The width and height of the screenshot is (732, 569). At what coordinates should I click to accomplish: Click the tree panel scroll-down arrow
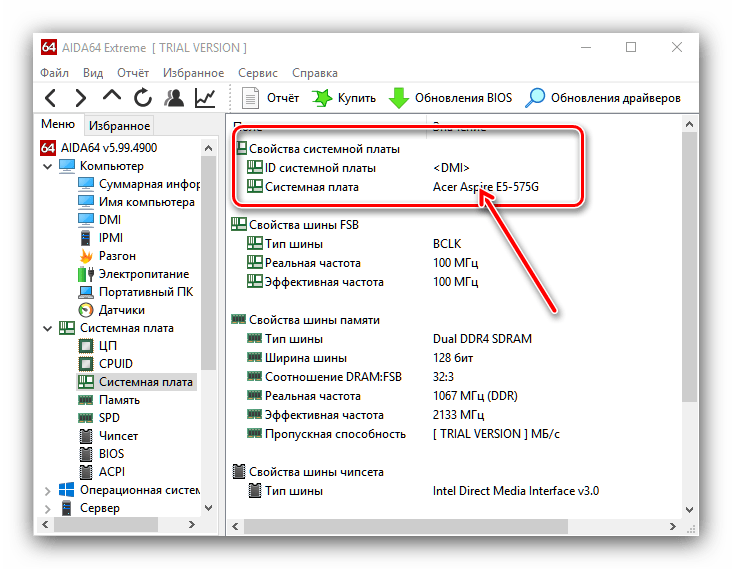[x=209, y=508]
